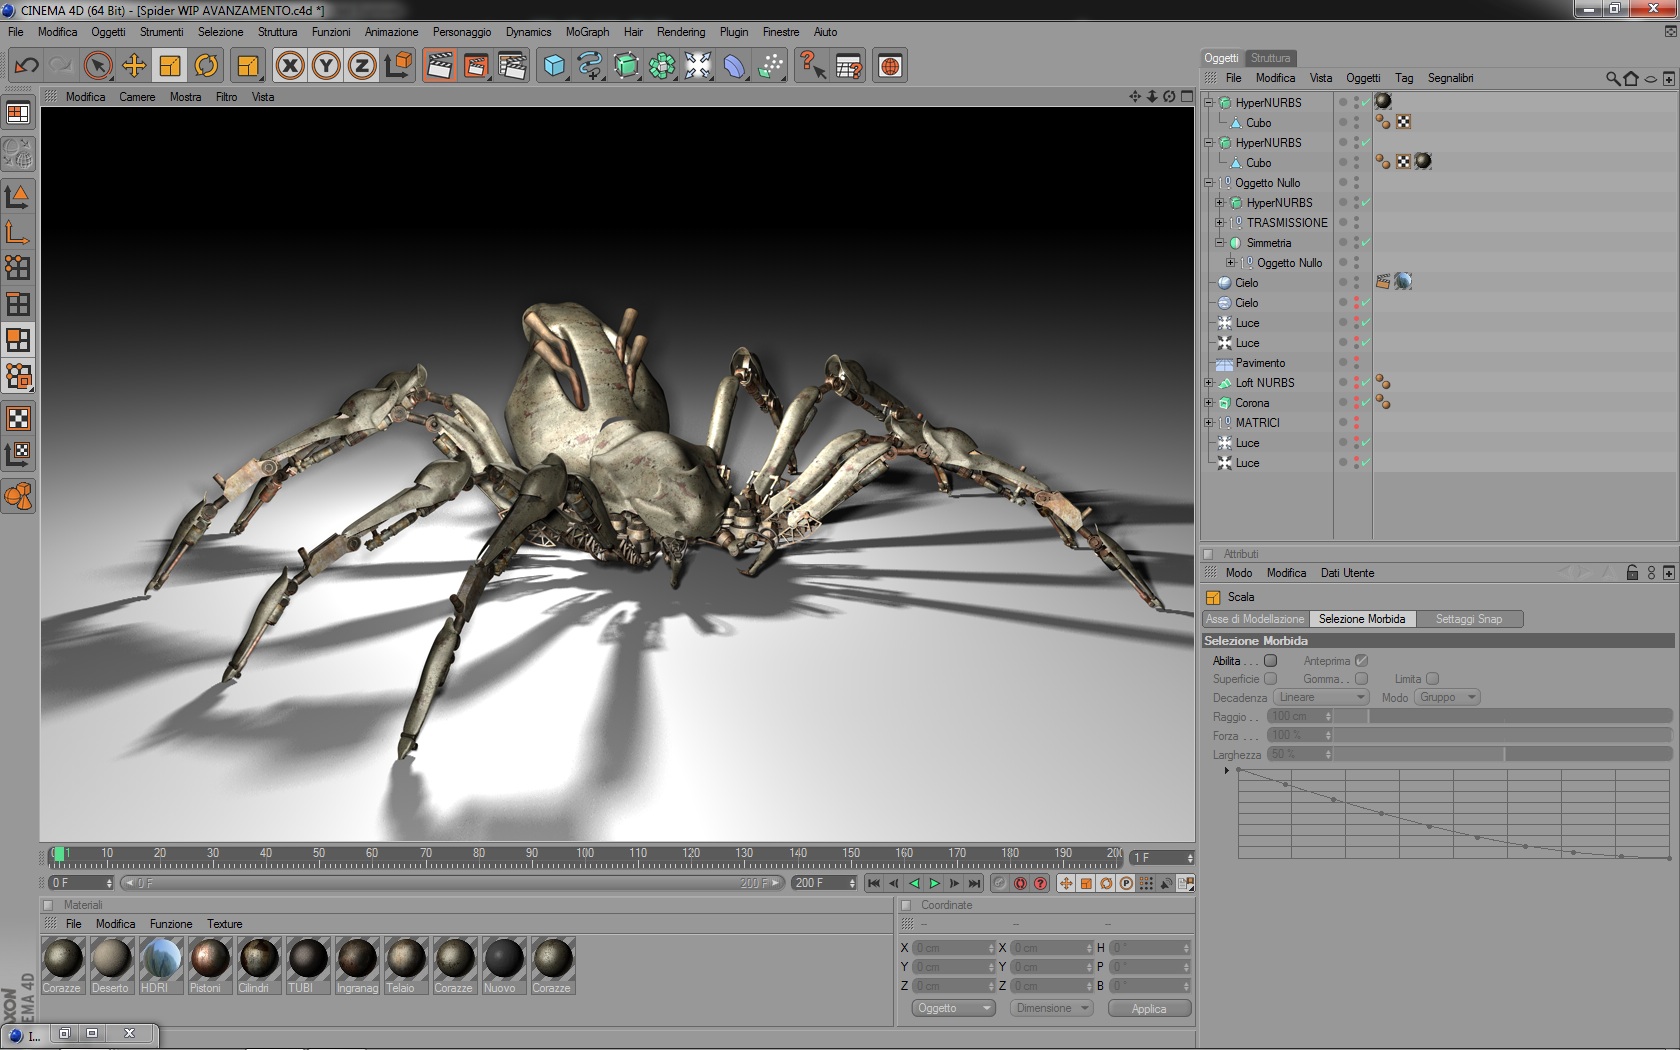This screenshot has width=1680, height=1050.
Task: Open the MoGraph menu
Action: [587, 32]
